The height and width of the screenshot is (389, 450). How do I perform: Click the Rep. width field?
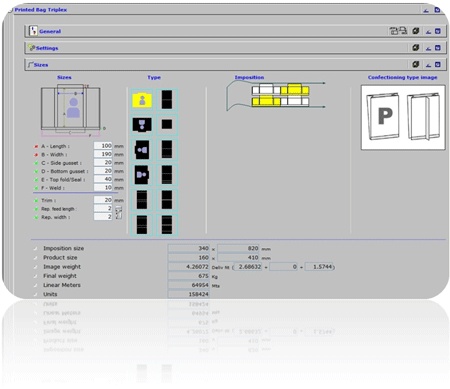click(103, 216)
